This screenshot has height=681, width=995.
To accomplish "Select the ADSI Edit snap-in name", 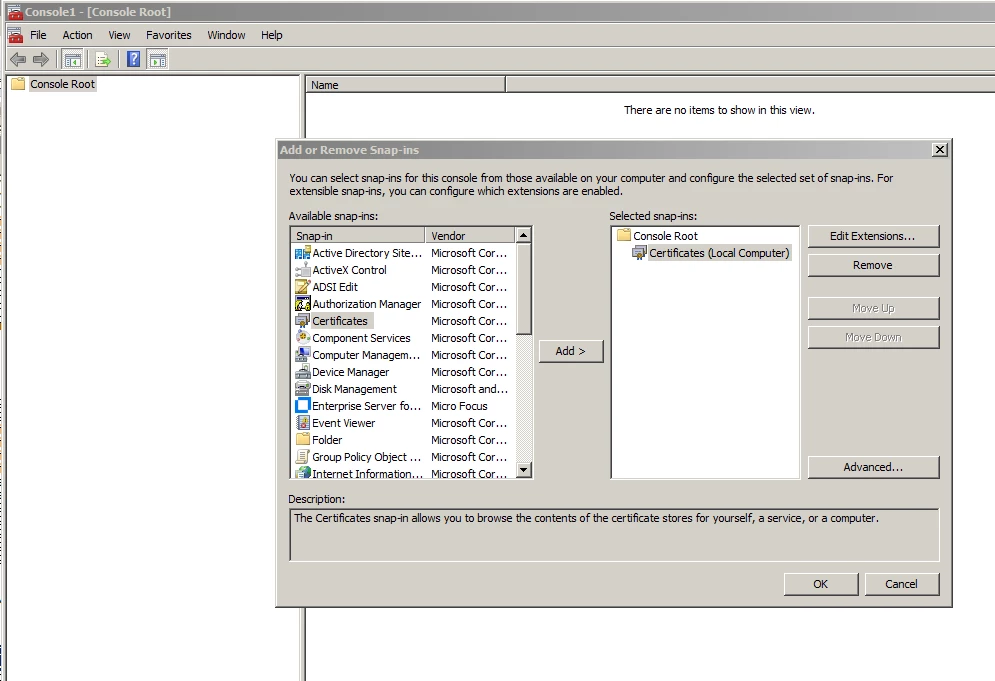I will coord(334,287).
